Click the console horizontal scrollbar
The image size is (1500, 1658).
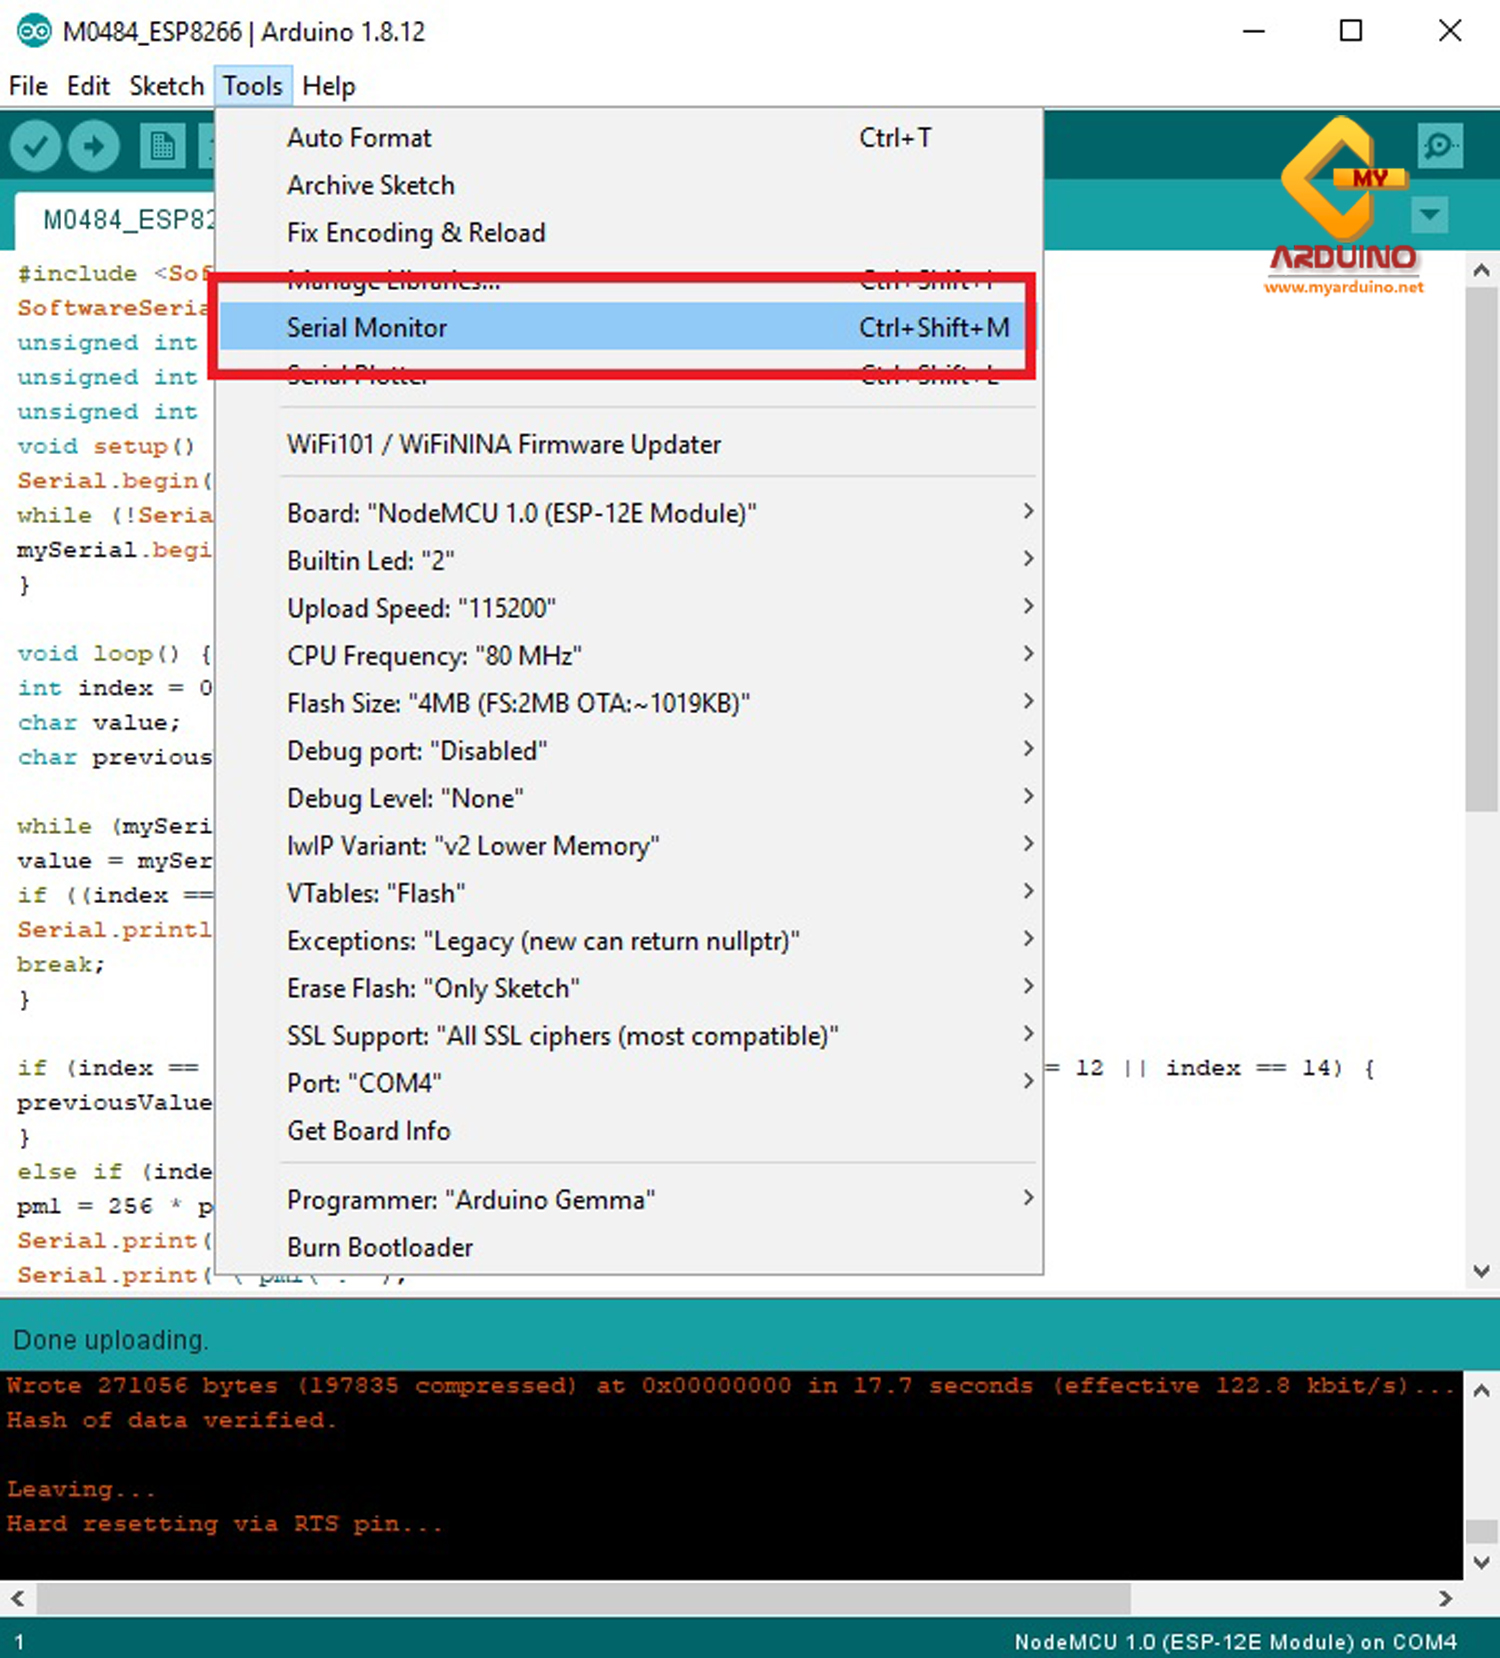click(x=580, y=1598)
